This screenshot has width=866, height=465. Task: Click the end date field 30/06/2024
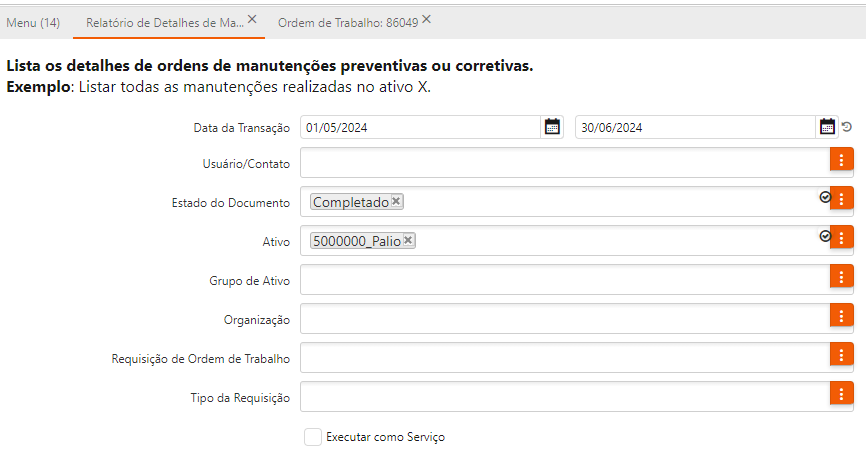pos(695,127)
